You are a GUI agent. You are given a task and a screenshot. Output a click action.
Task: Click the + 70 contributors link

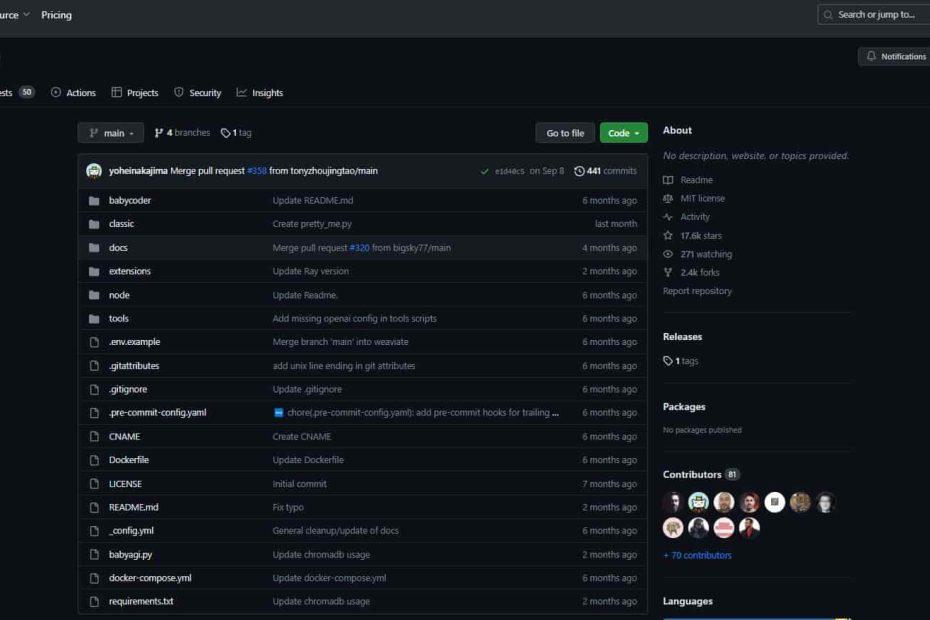pyautogui.click(x=697, y=555)
